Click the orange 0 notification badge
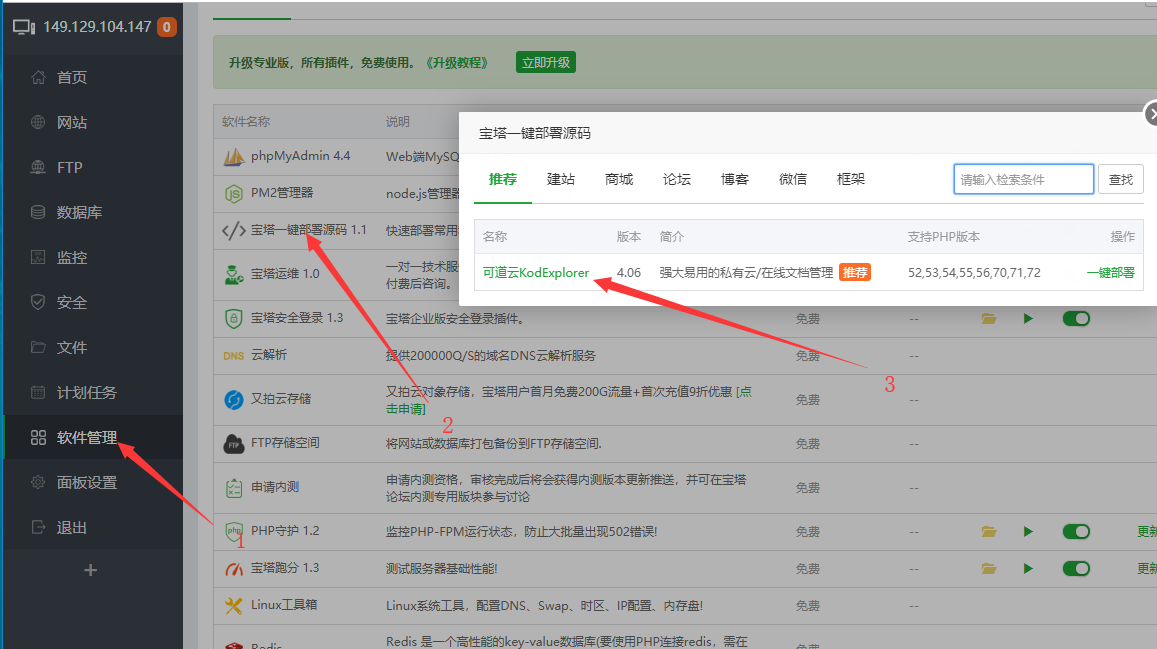The height and width of the screenshot is (649, 1157). (x=167, y=27)
